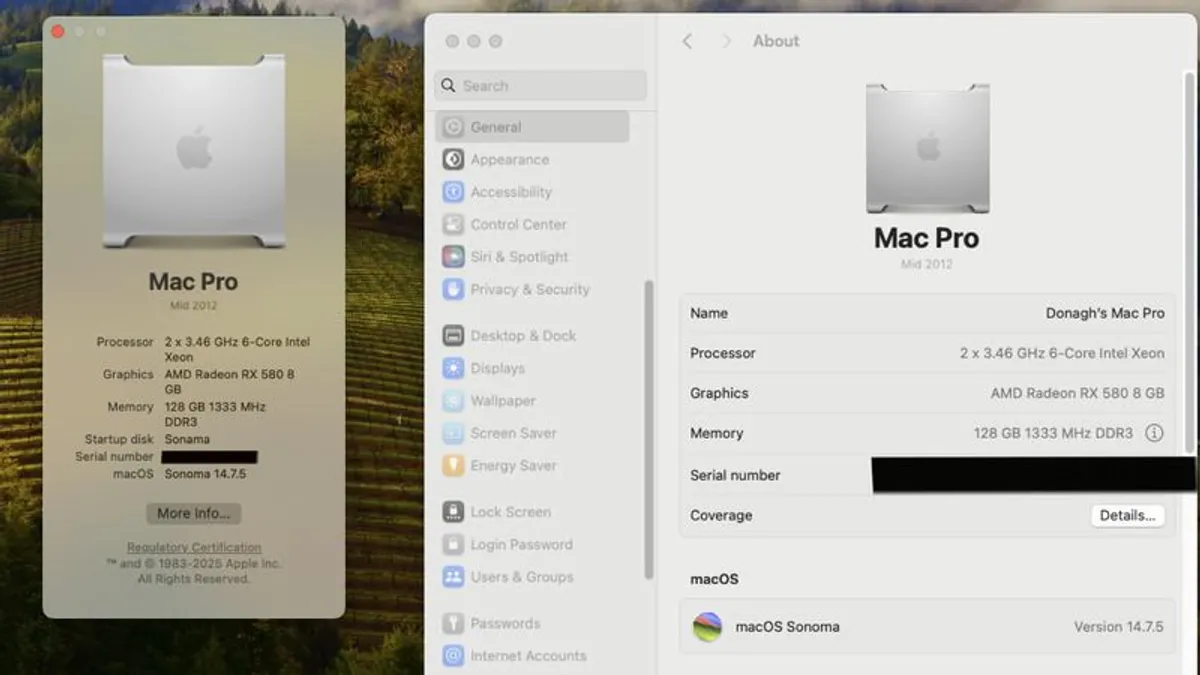Close the About This Mac window
Screen dimensions: 1200x675
pyautogui.click(x=58, y=31)
